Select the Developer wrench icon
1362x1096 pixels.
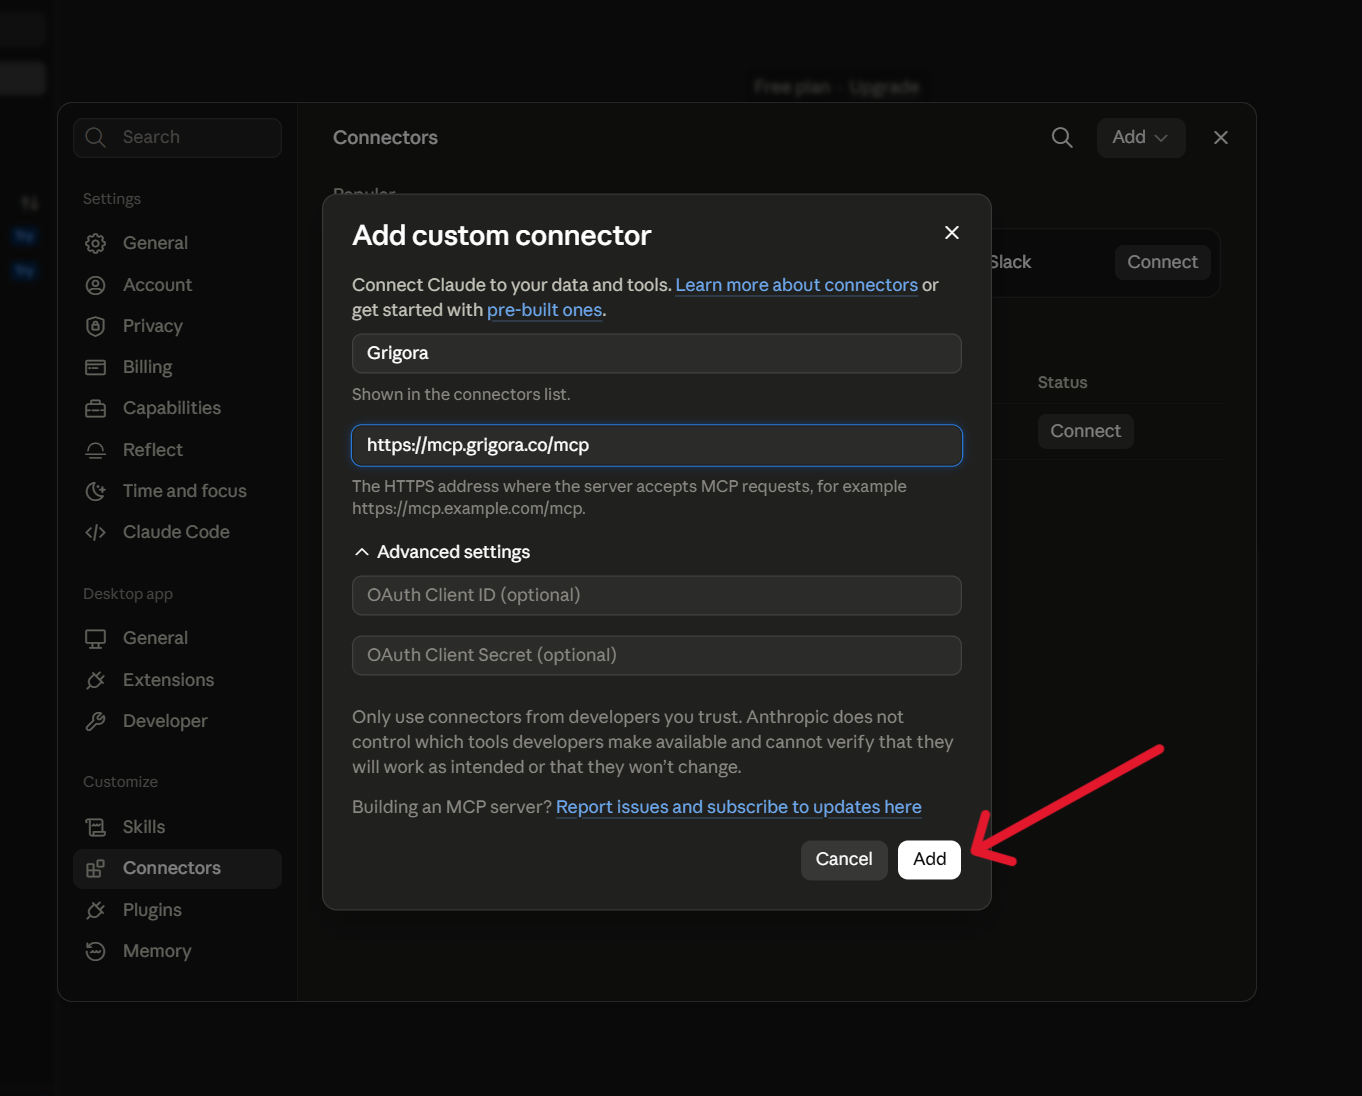pyautogui.click(x=96, y=721)
